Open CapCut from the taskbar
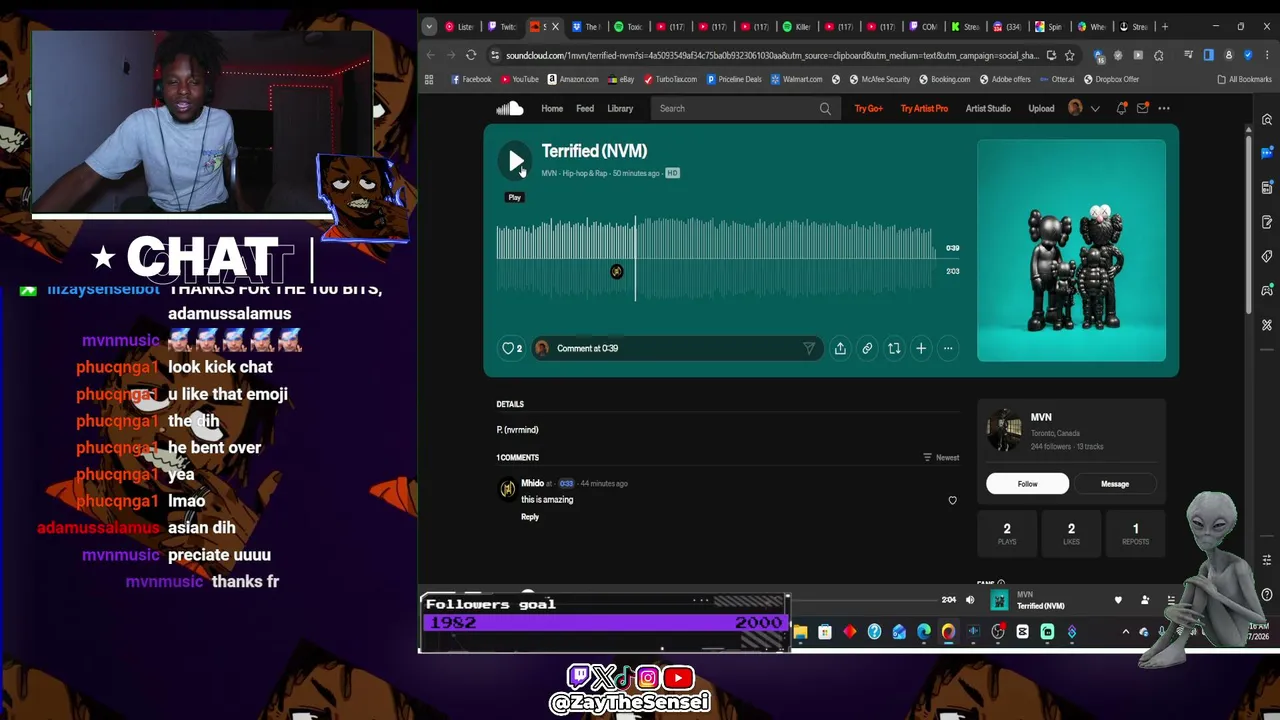Image resolution: width=1280 pixels, height=720 pixels. [x=1022, y=632]
